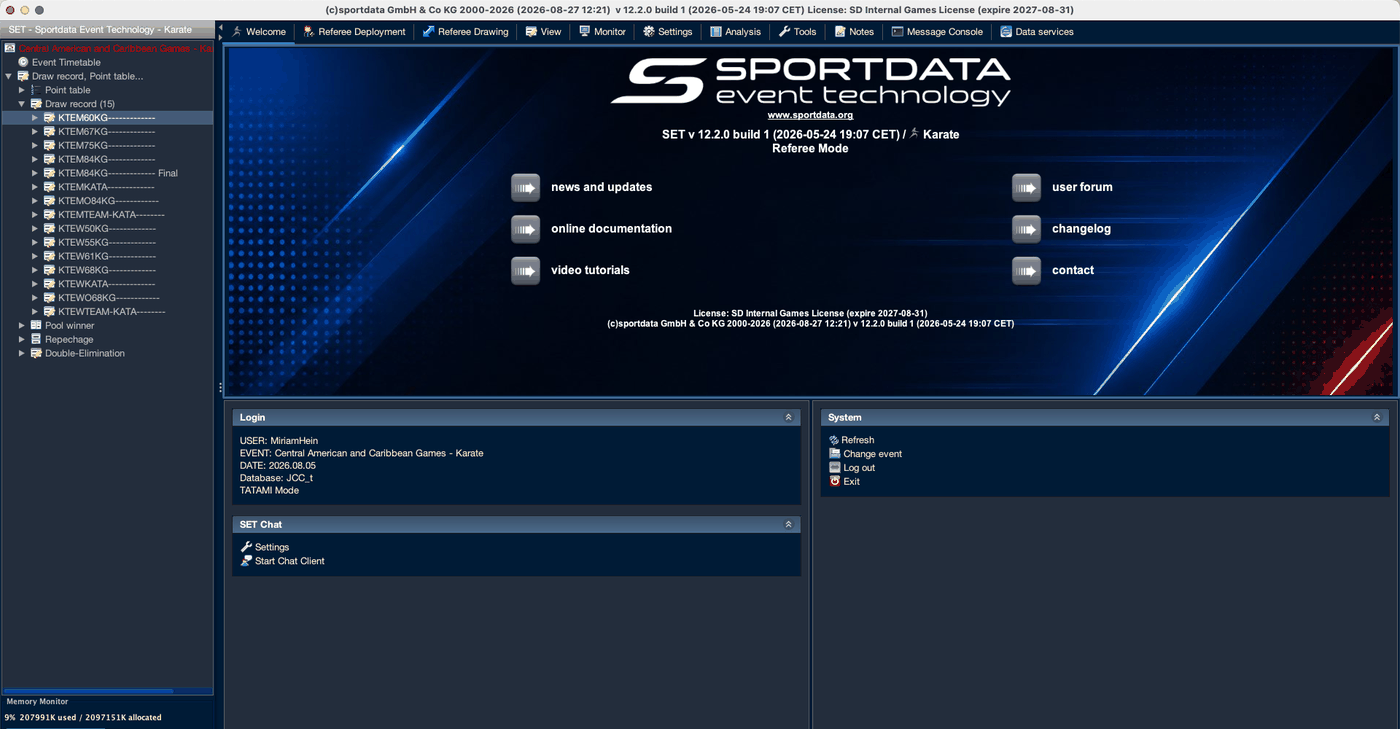The image size is (1400, 729).
Task: Click the arrow icon beside changelog
Action: pyautogui.click(x=1026, y=229)
